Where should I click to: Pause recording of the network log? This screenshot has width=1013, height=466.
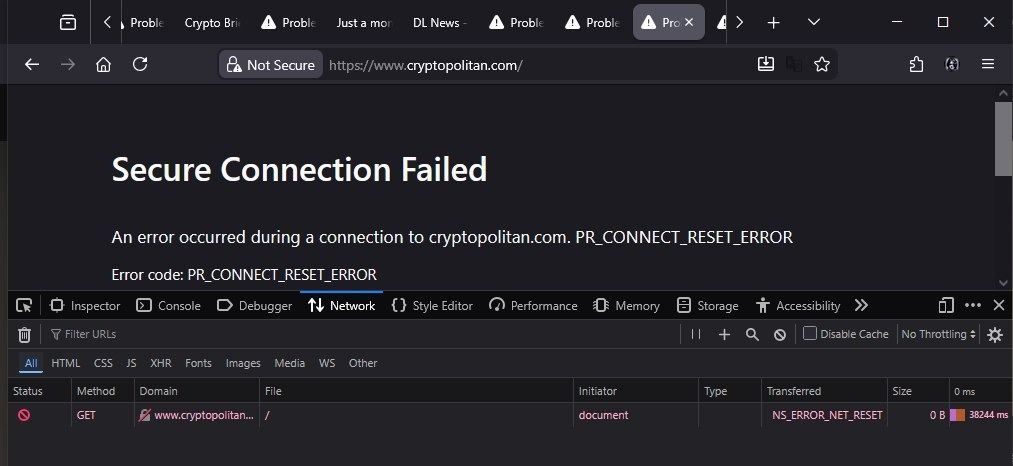pos(696,335)
